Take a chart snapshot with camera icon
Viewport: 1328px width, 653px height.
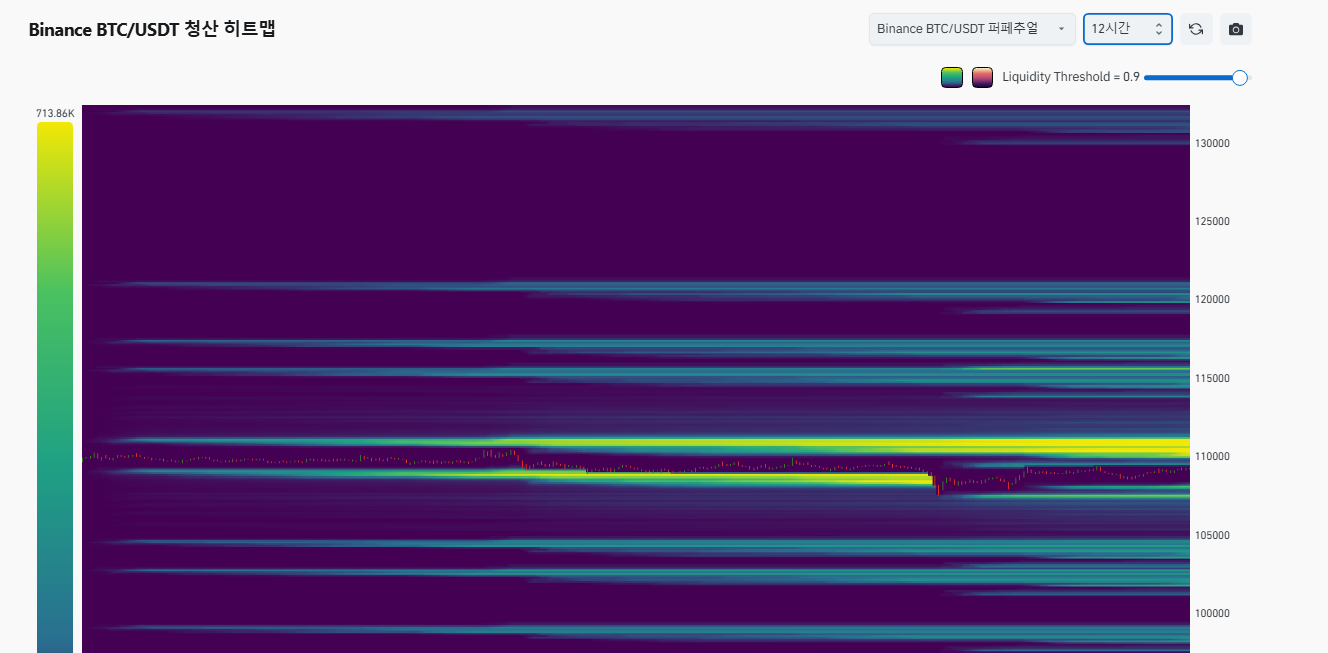point(1236,29)
